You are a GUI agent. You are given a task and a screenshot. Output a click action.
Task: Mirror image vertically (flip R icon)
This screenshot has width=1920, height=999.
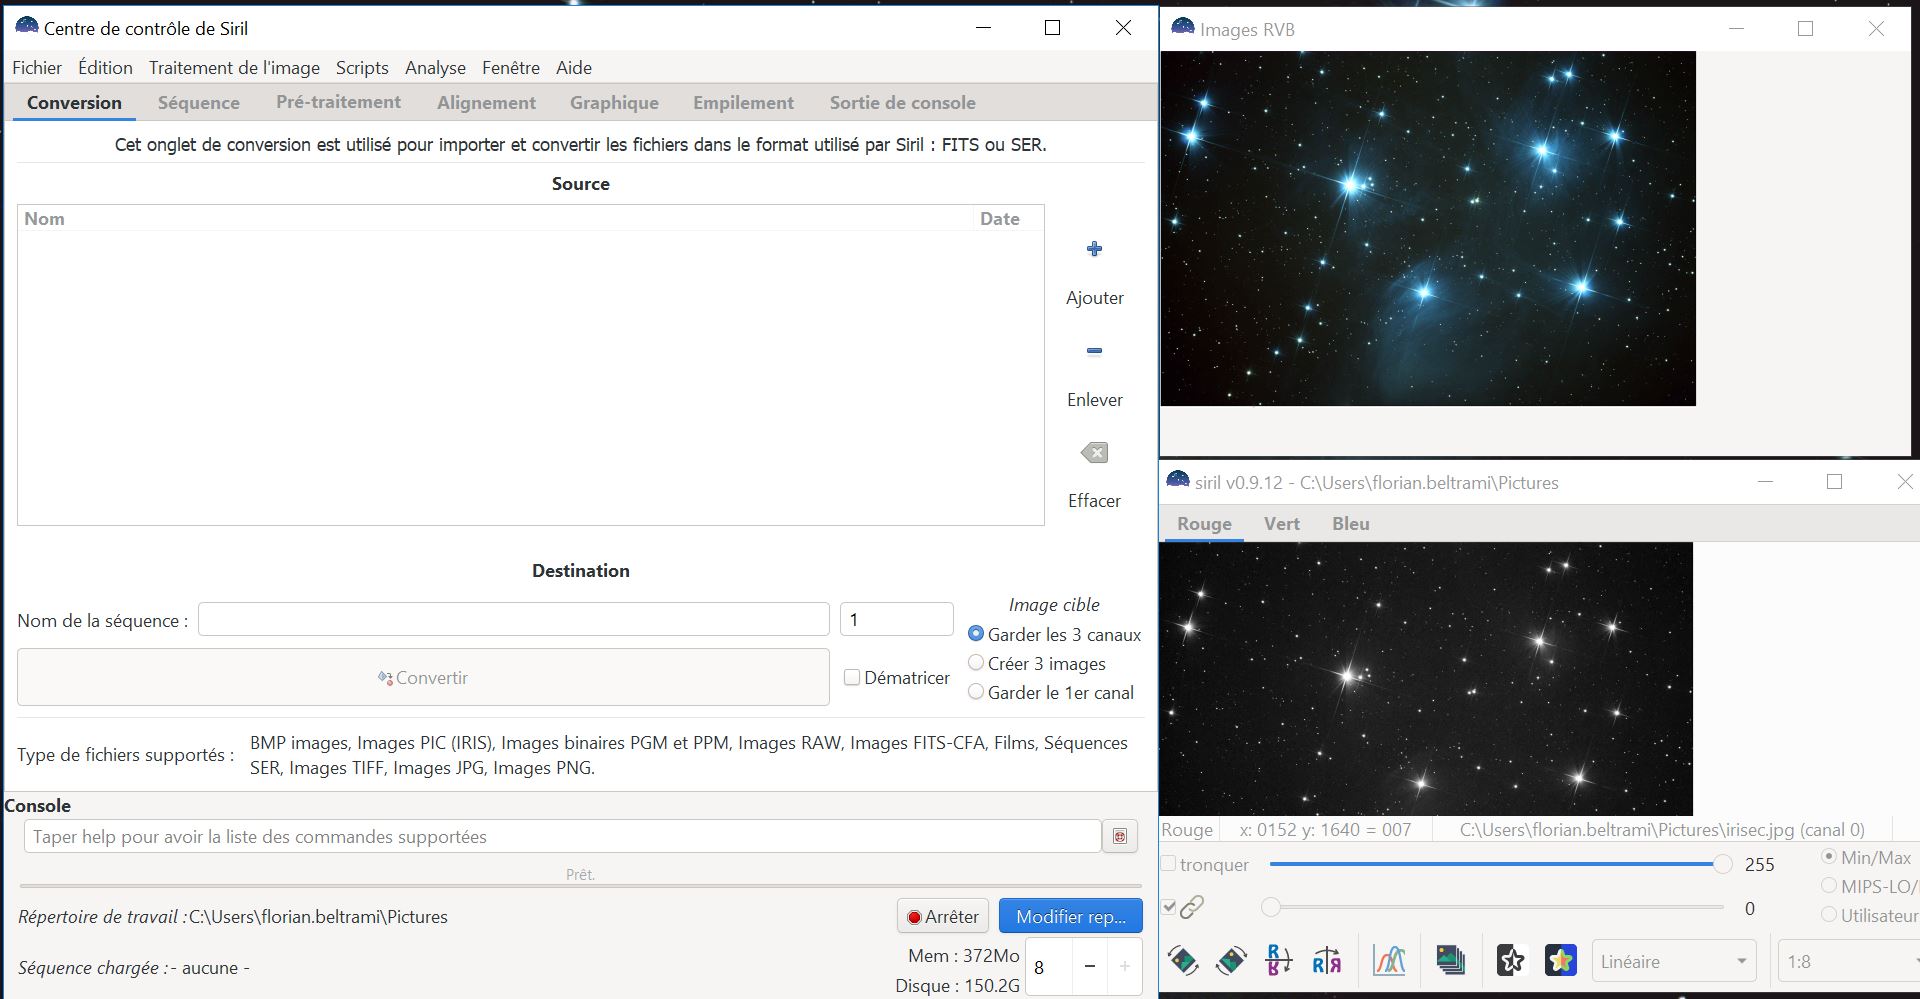point(1278,961)
